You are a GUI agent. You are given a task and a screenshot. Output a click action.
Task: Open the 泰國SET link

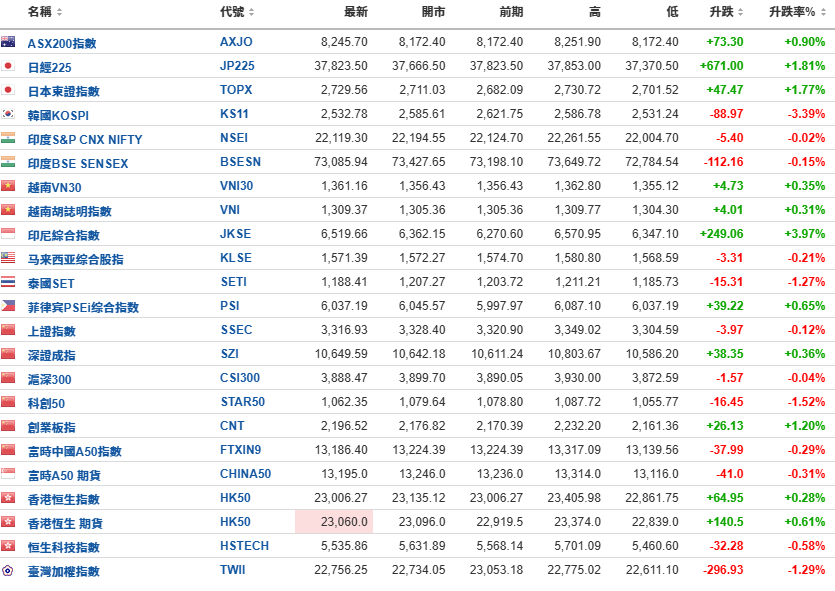coord(51,283)
